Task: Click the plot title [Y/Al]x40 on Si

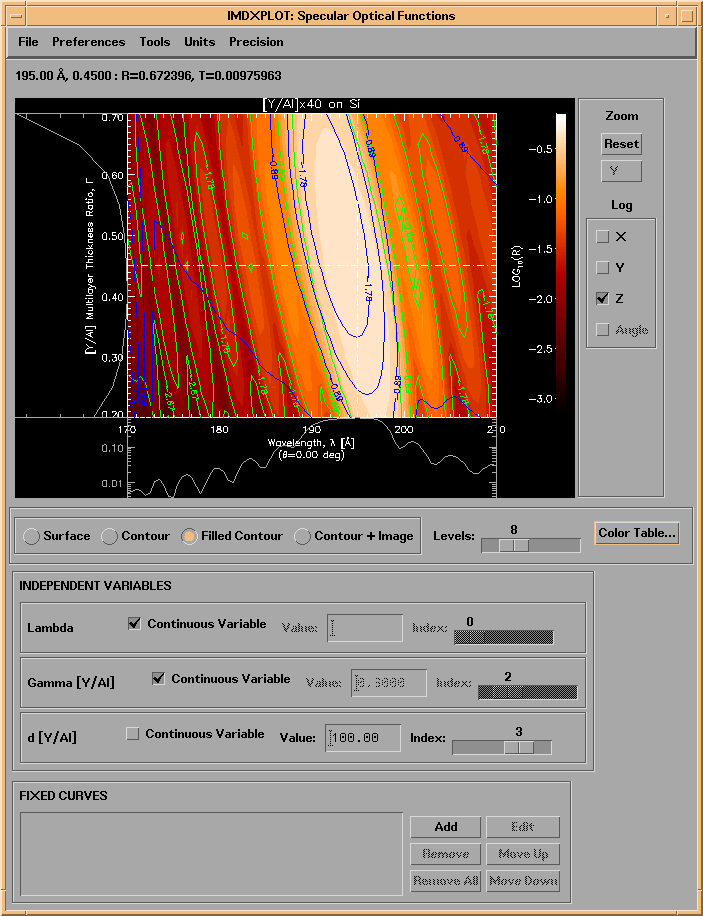Action: [x=311, y=105]
